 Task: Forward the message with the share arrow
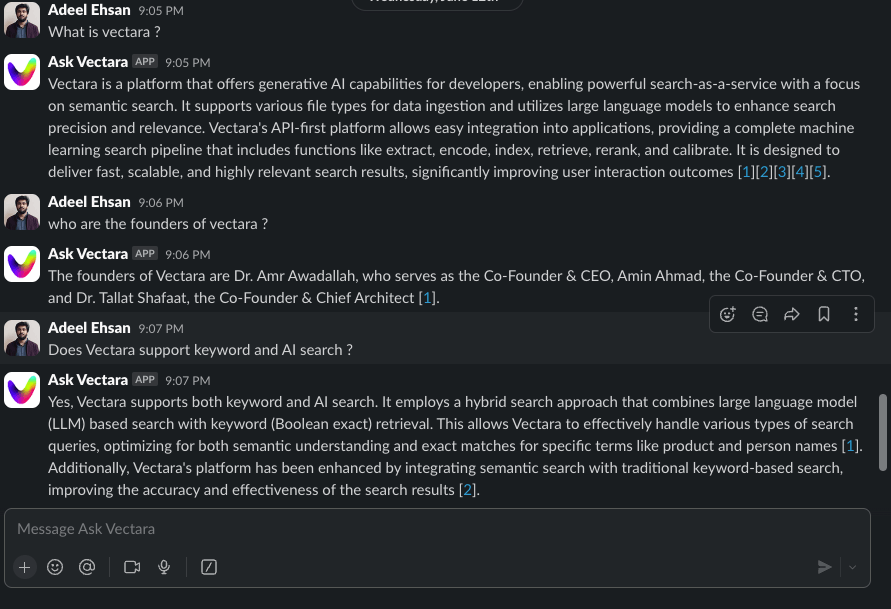[x=792, y=314]
